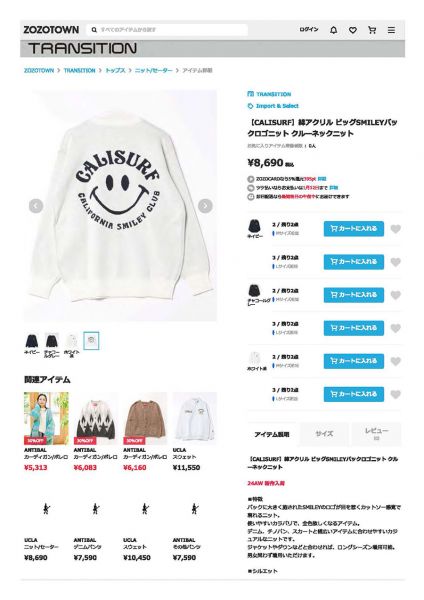Open favorites heart icon in header
Viewport: 424px width, 600px height.
[x=352, y=30]
